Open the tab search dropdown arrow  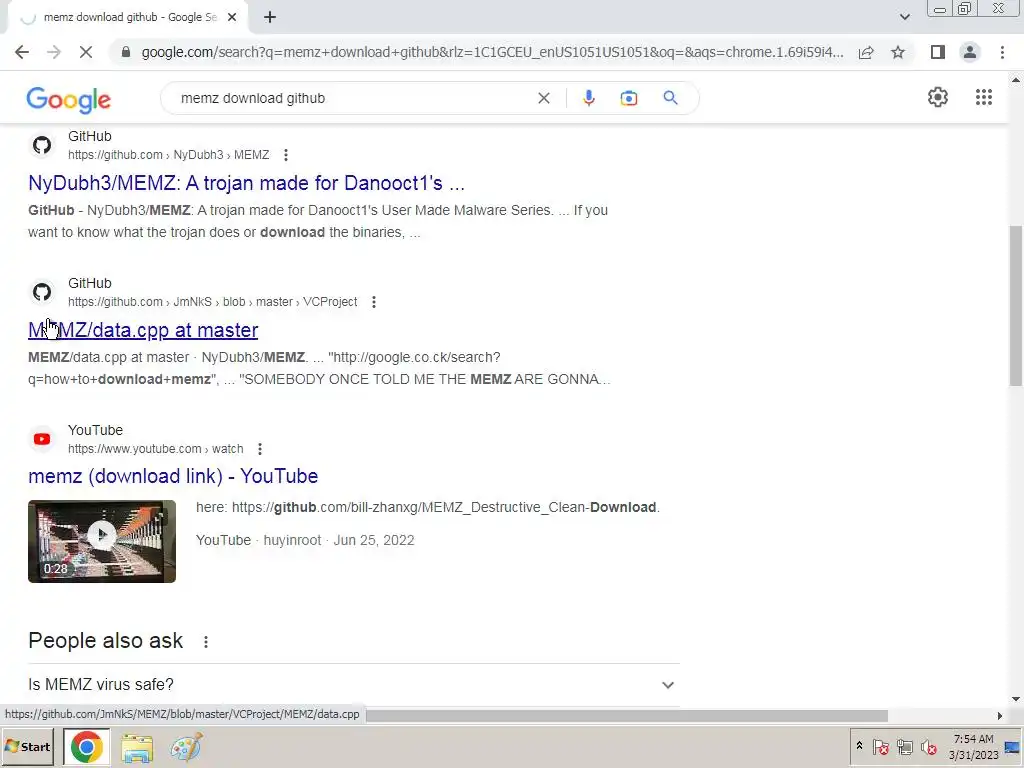[x=904, y=17]
